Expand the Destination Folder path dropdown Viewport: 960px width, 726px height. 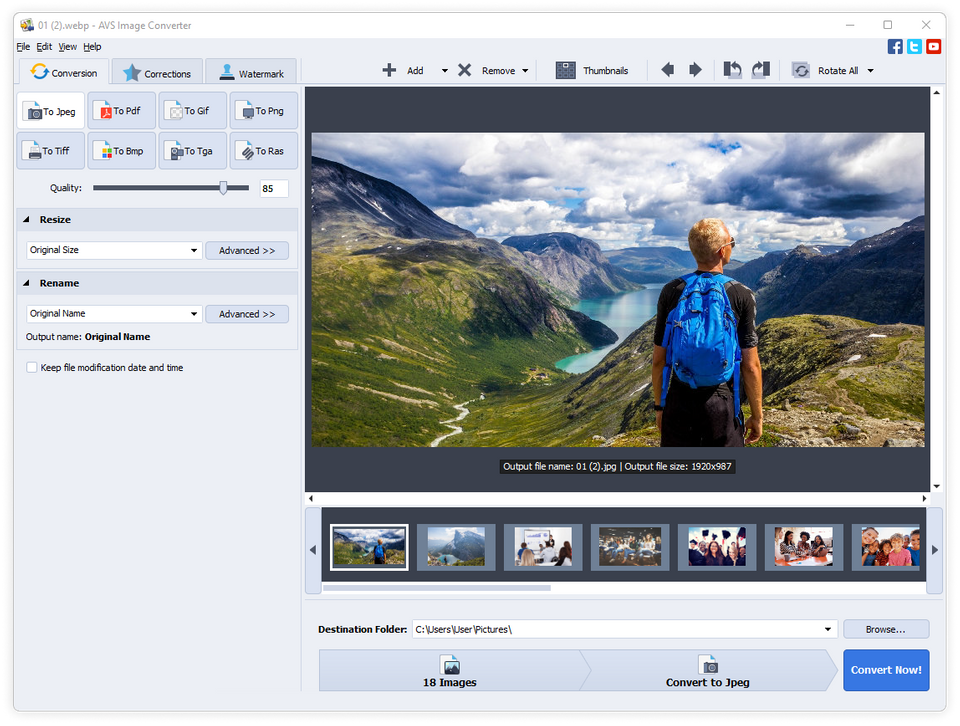pyautogui.click(x=828, y=629)
